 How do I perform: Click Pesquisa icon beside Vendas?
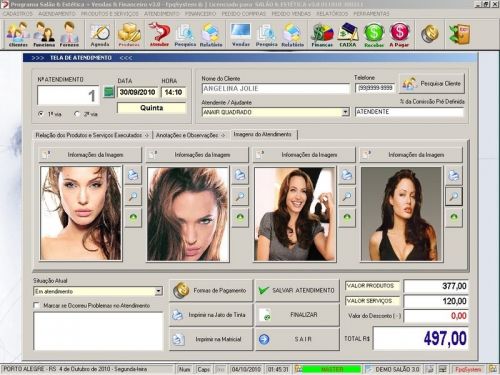click(x=266, y=34)
